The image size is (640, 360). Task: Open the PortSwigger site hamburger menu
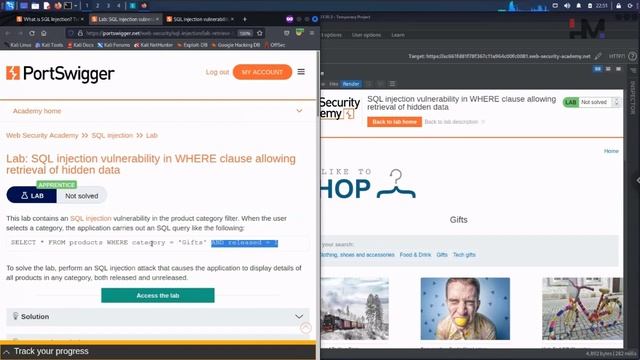(x=301, y=72)
